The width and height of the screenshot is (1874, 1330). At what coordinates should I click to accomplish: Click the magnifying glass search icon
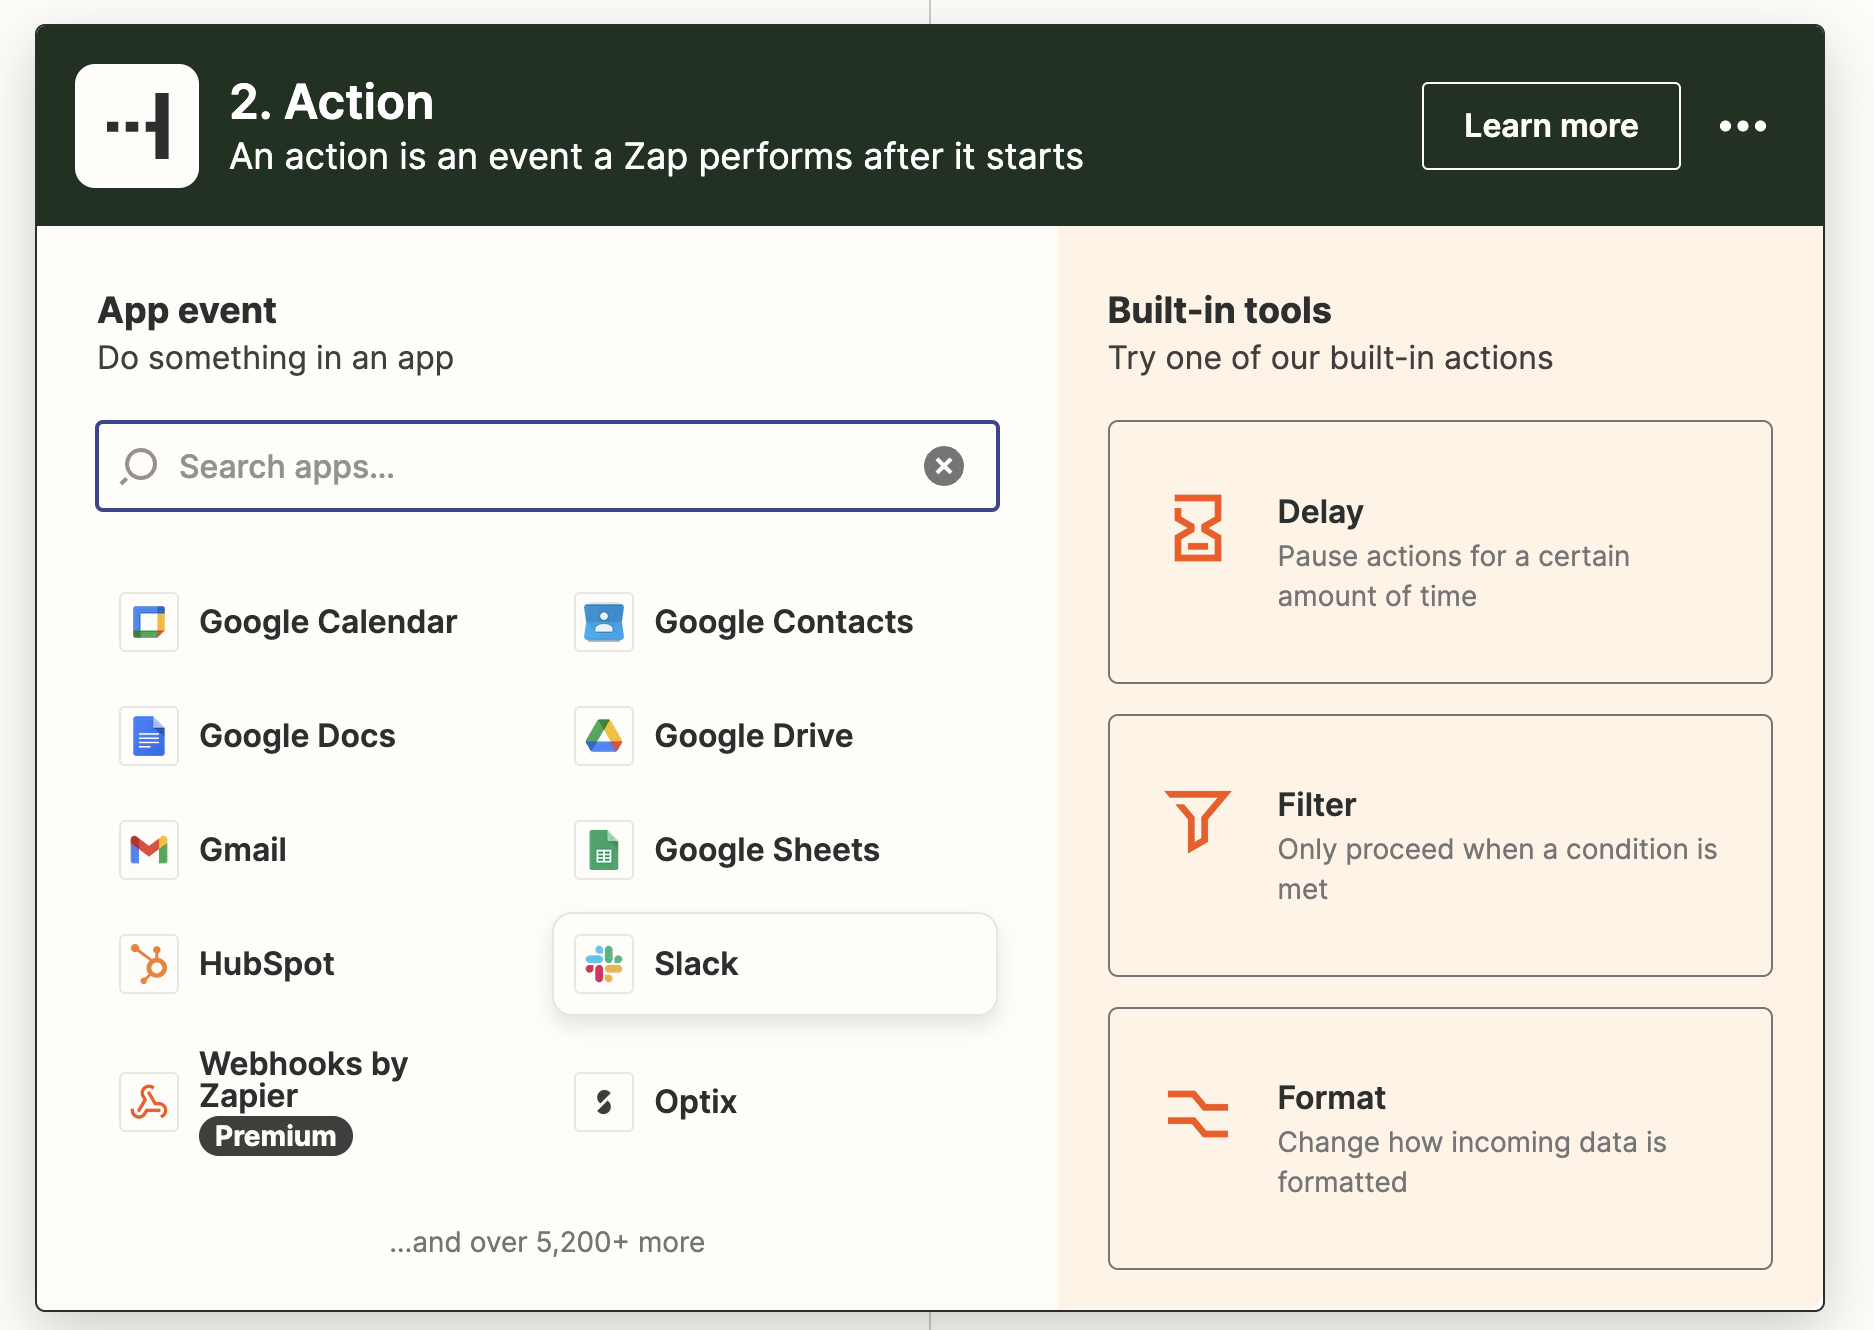pyautogui.click(x=139, y=466)
